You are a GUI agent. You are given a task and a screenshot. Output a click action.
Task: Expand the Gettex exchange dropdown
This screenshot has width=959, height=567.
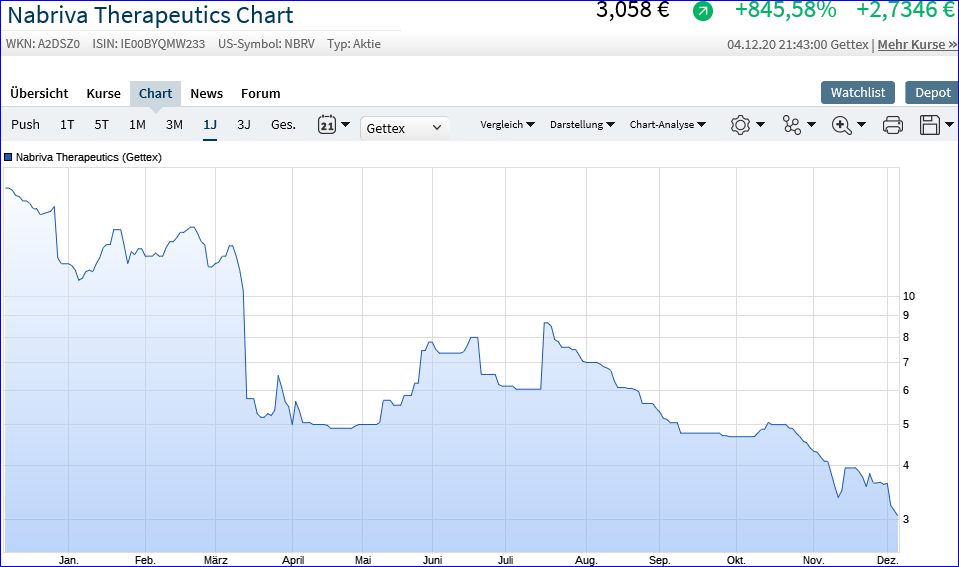coord(404,128)
